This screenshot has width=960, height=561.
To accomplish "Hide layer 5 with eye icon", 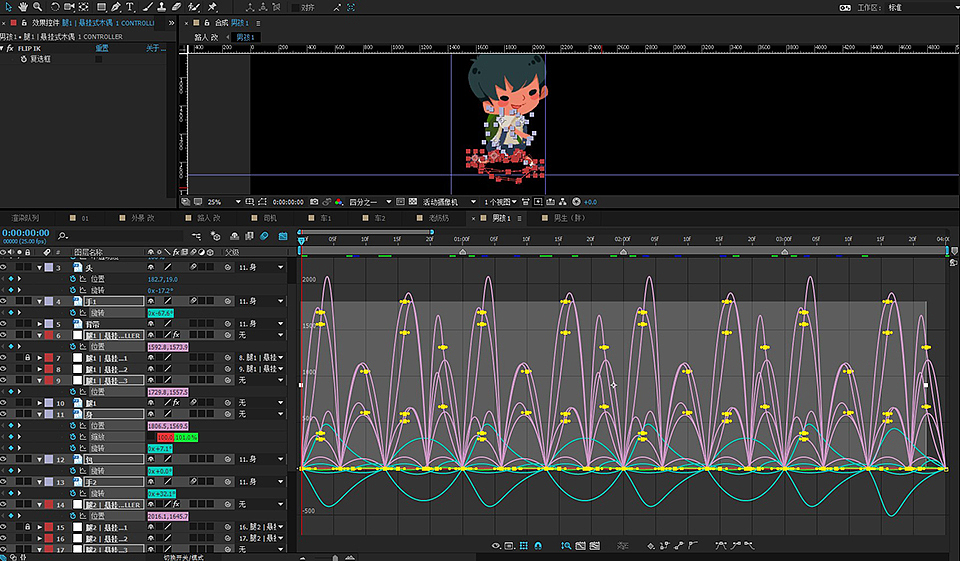I will pos(4,323).
